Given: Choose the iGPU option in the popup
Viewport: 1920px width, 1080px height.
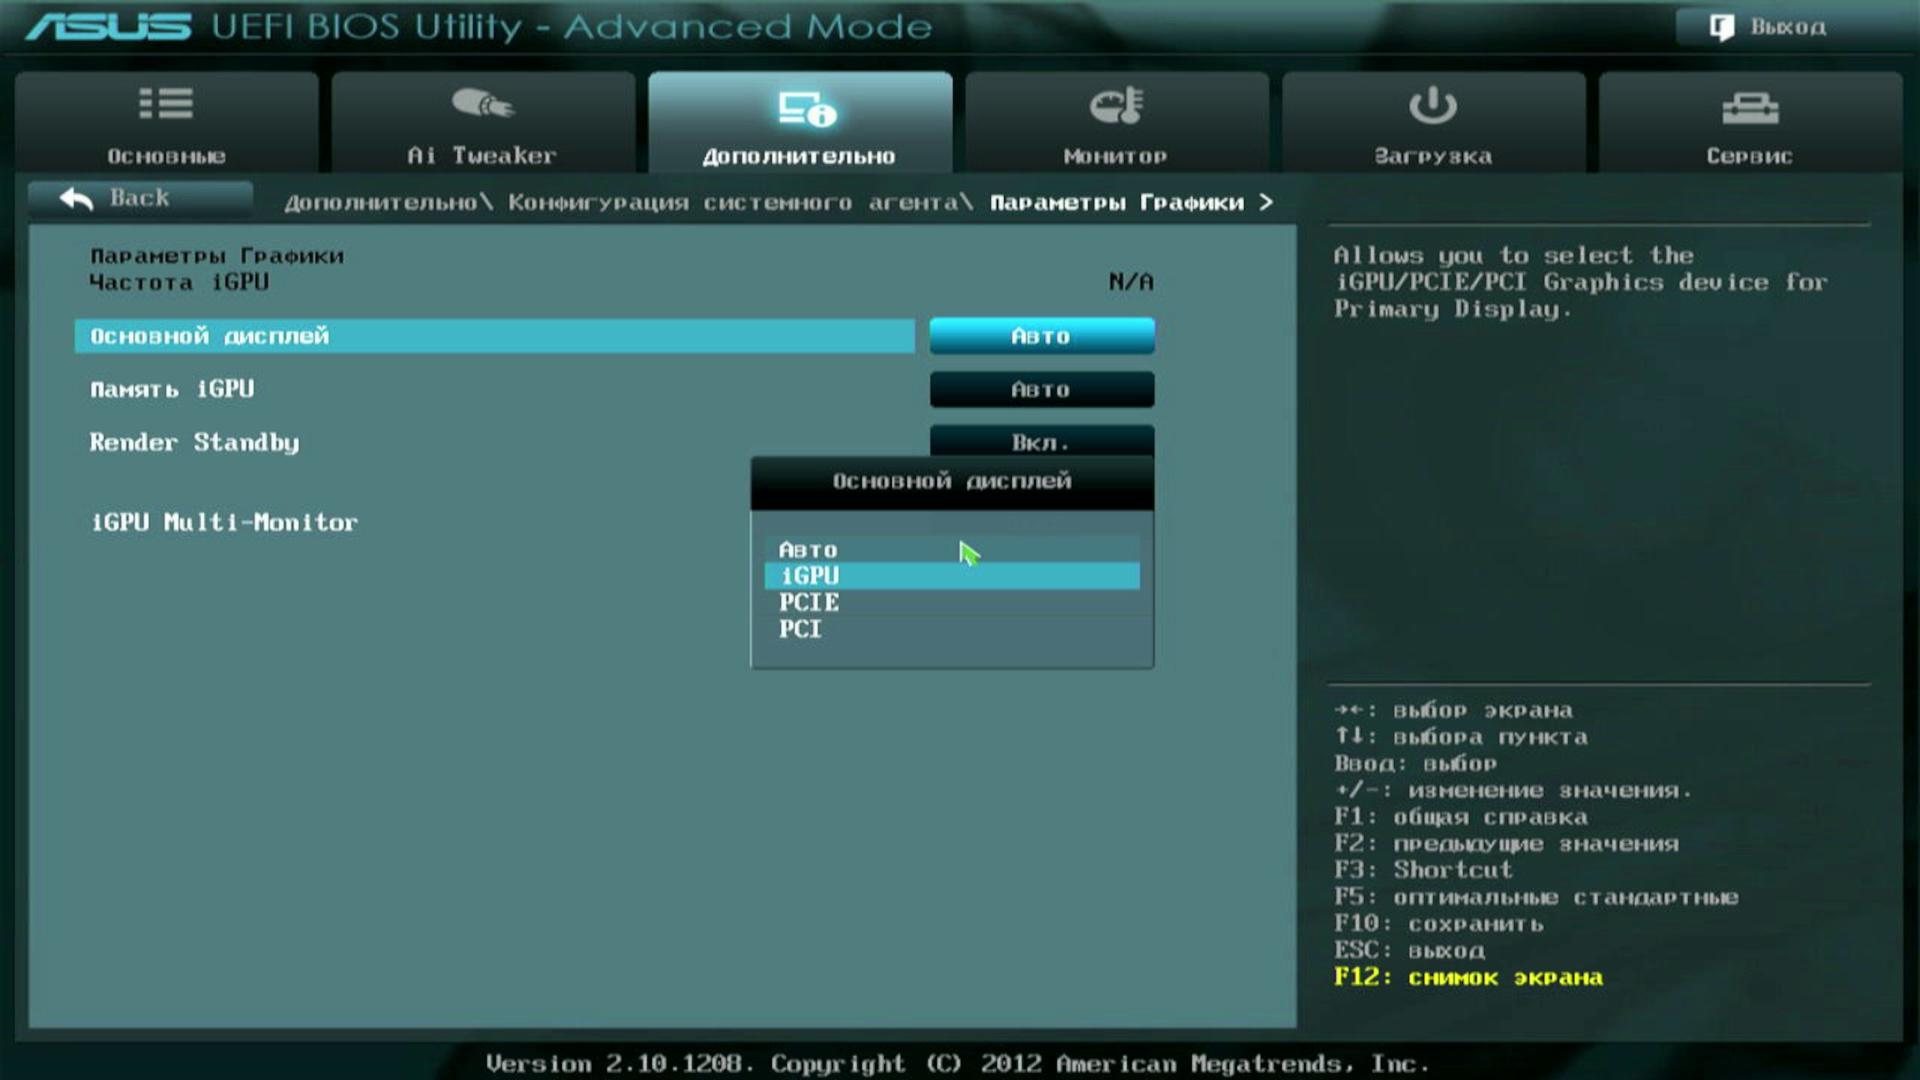Looking at the screenshot, I should [x=810, y=576].
